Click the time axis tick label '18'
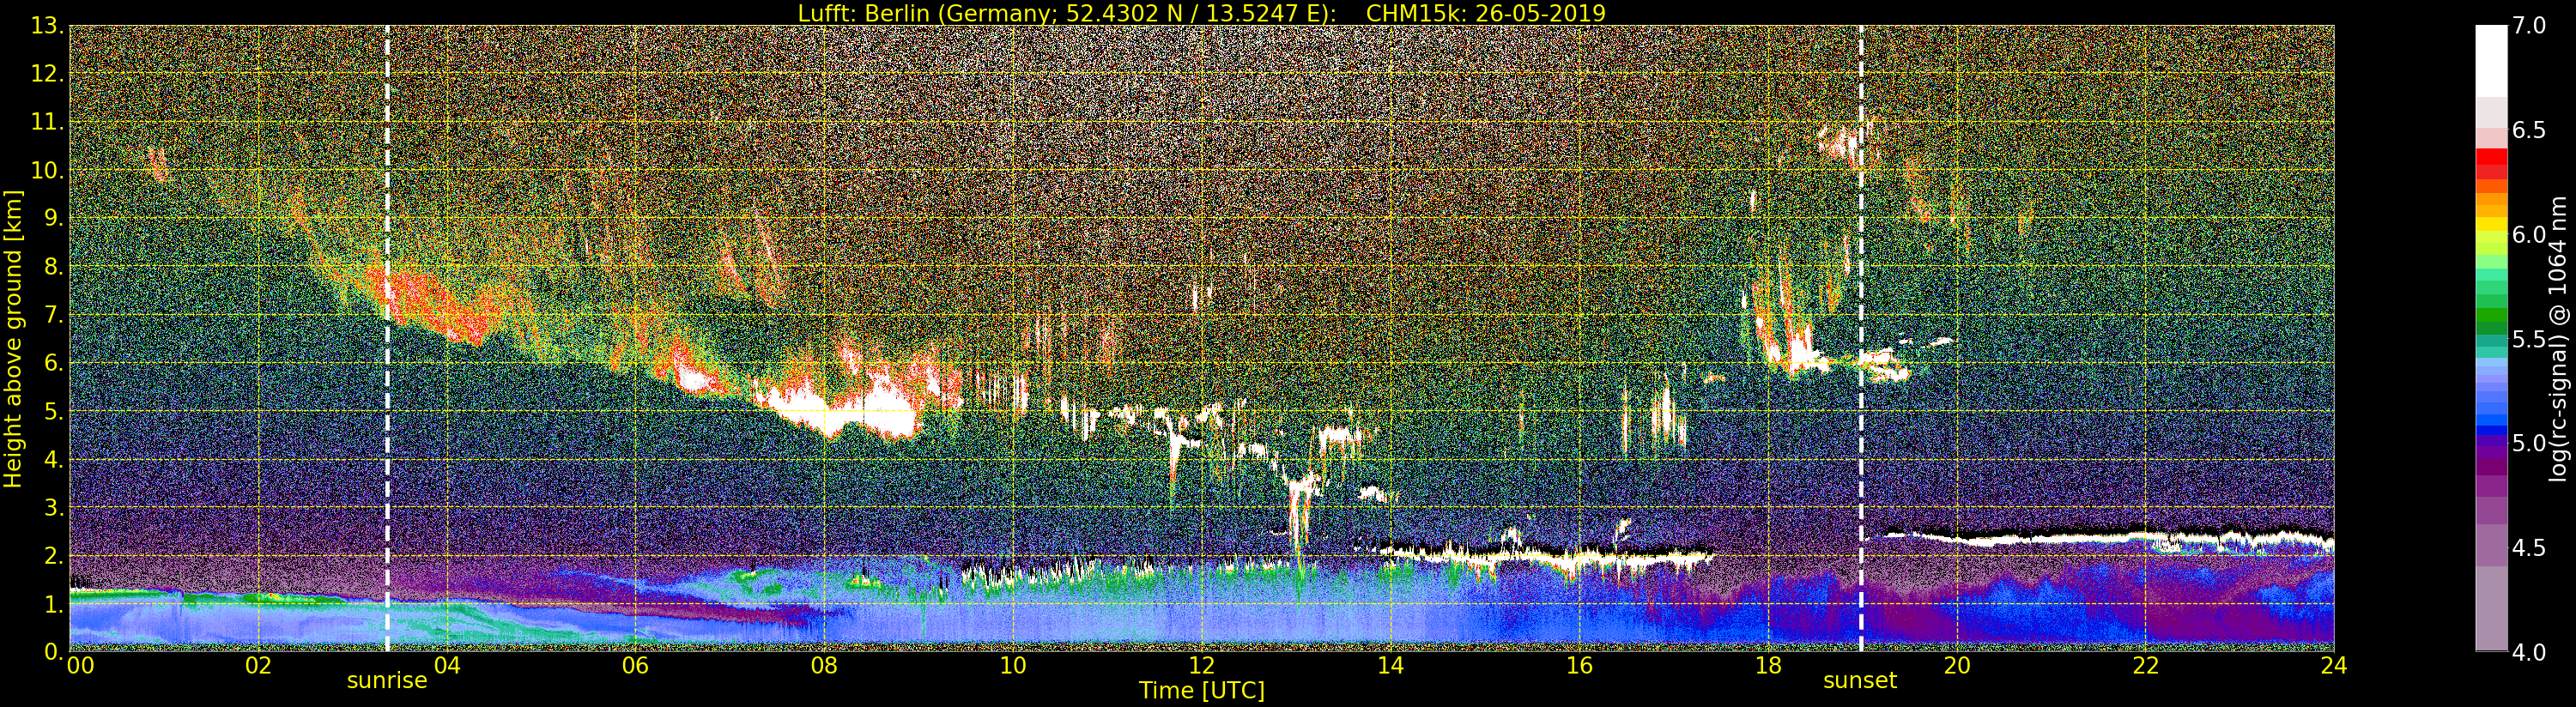Image resolution: width=2576 pixels, height=707 pixels. 1768,666
